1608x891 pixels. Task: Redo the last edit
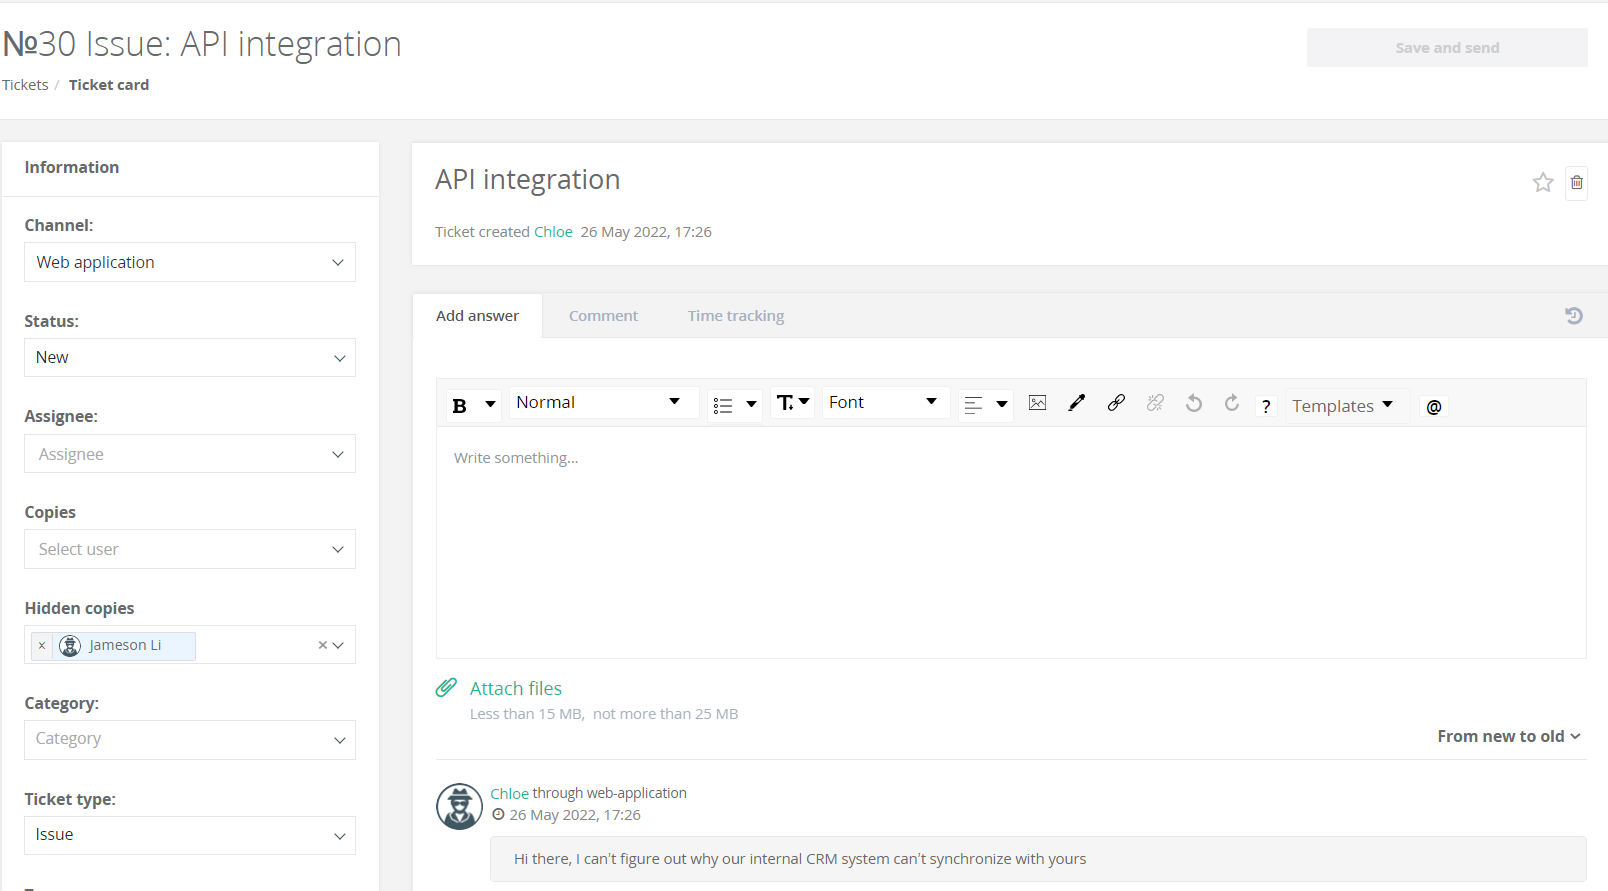pos(1232,403)
